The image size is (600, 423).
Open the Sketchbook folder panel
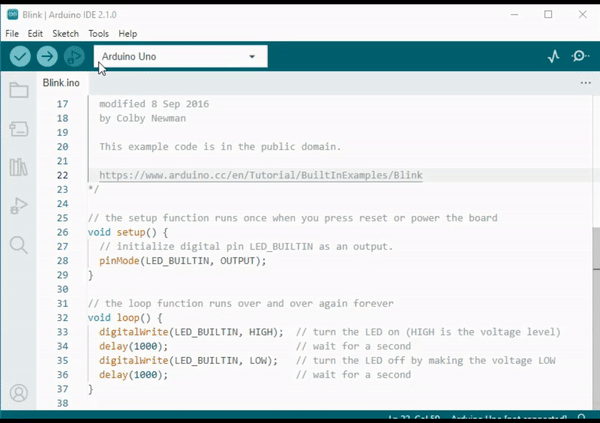19,90
